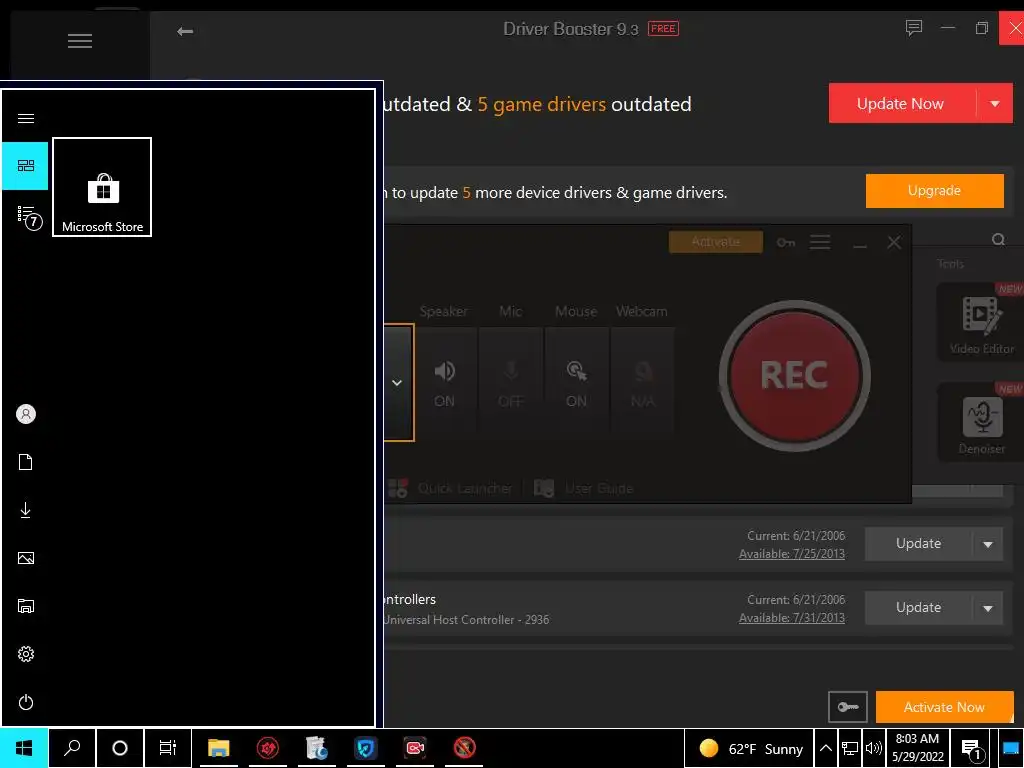Open Downloads from Start sidebar
Image resolution: width=1024 pixels, height=768 pixels.
click(25, 510)
